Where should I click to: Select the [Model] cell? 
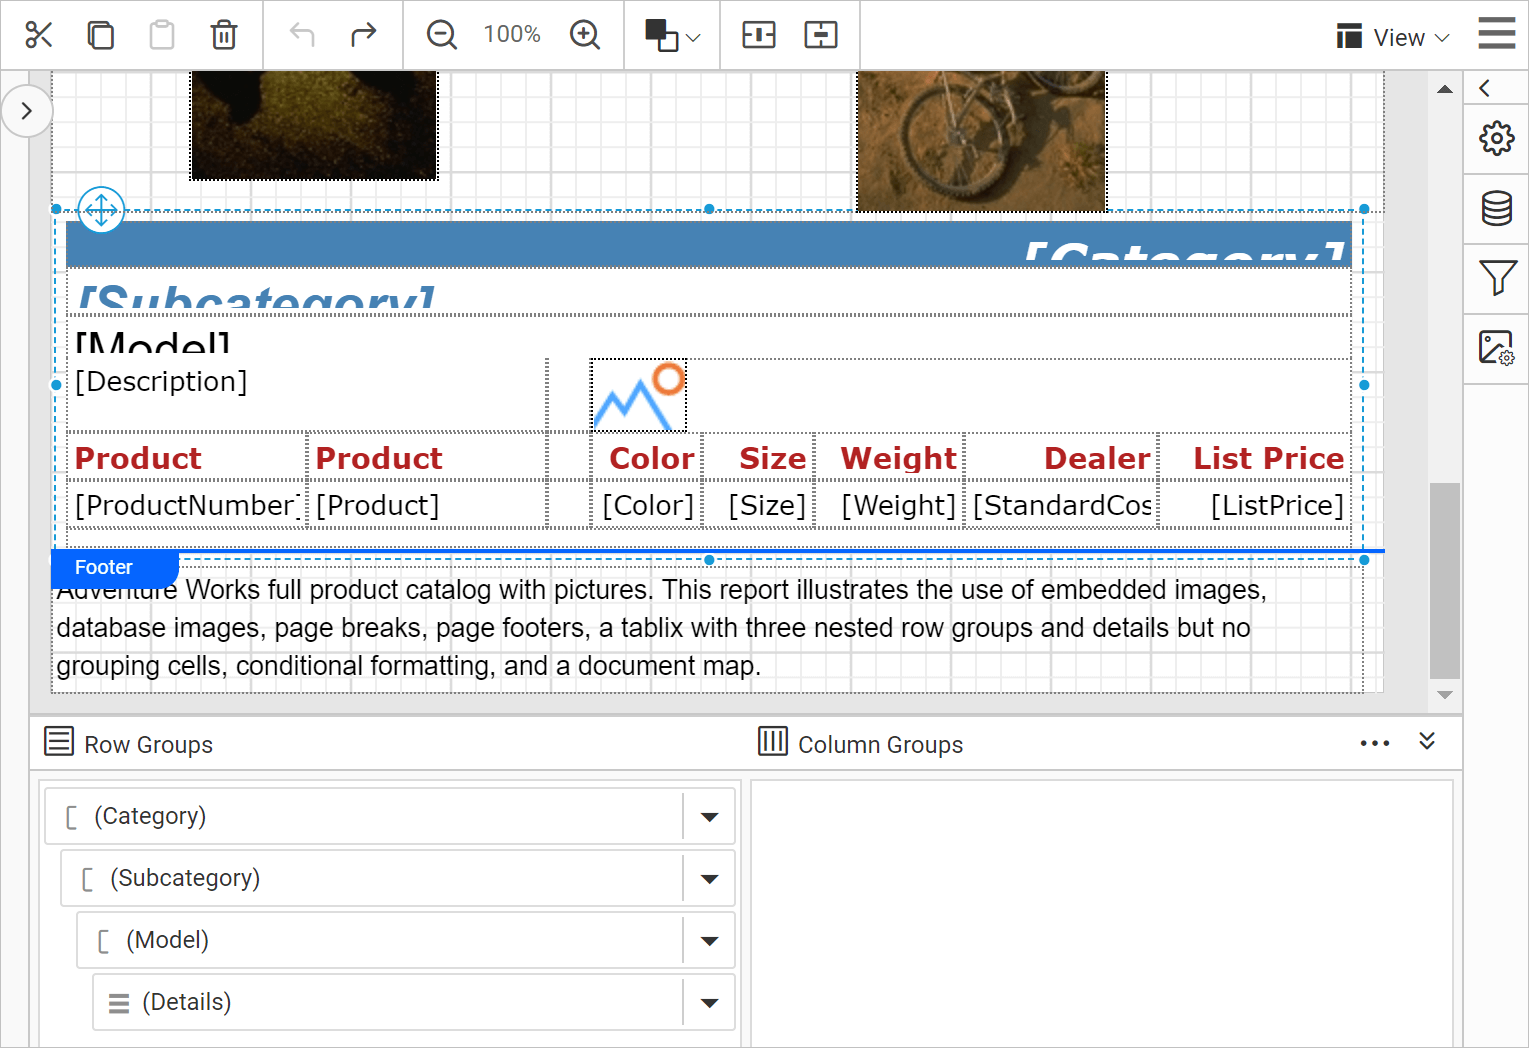click(709, 338)
